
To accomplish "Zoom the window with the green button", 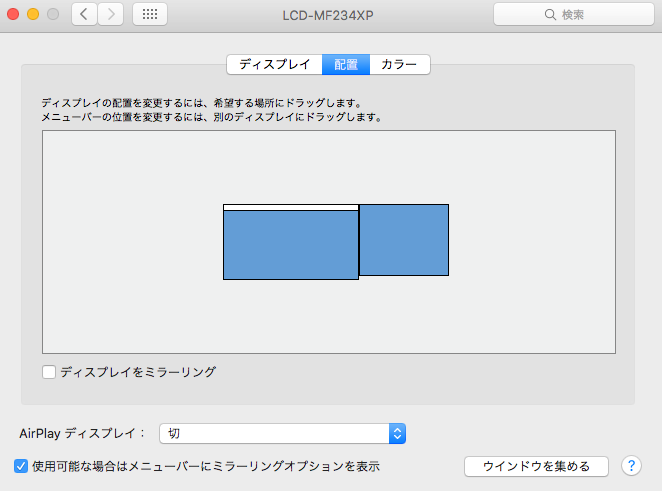I will click(52, 15).
